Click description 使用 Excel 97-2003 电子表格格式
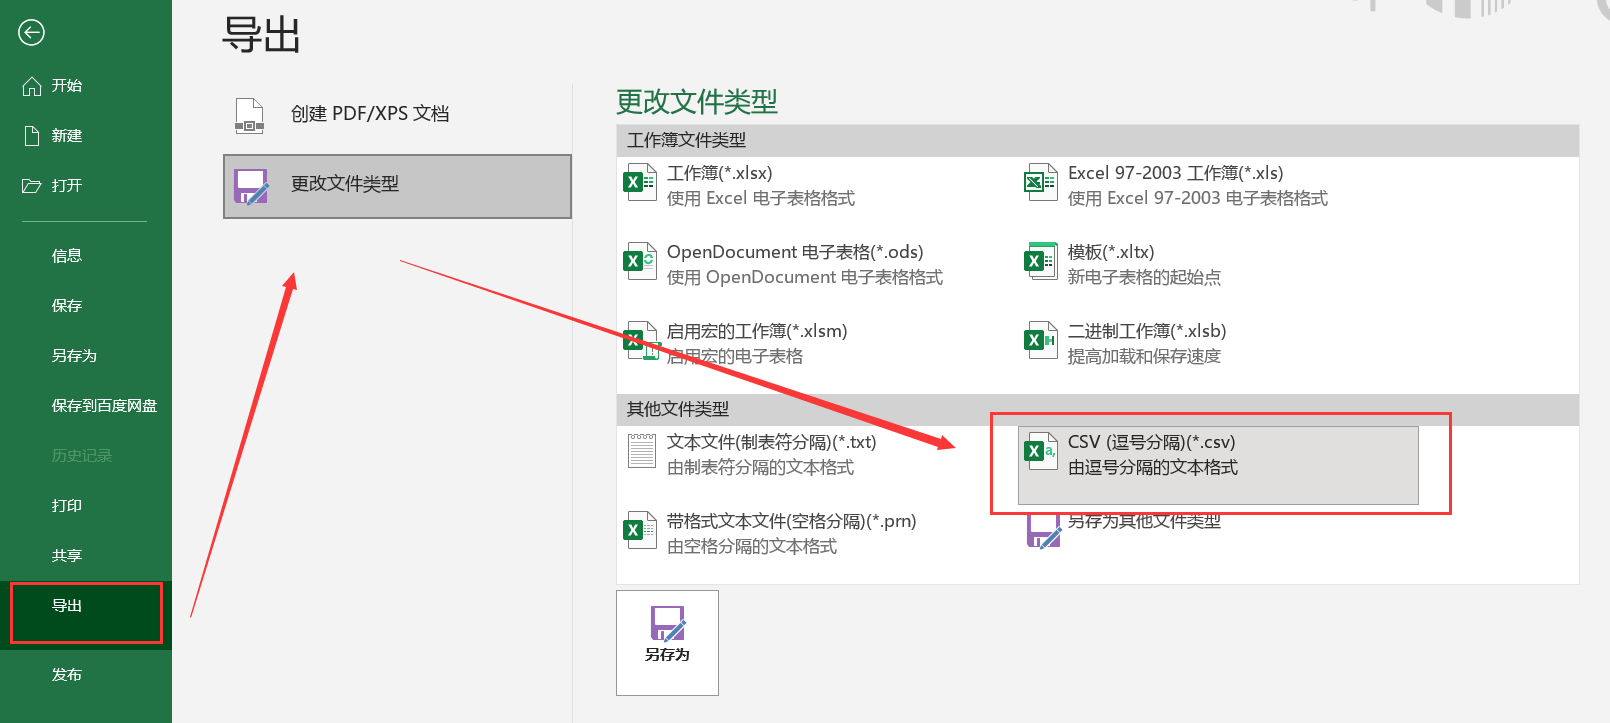The width and height of the screenshot is (1610, 723). [x=1198, y=199]
